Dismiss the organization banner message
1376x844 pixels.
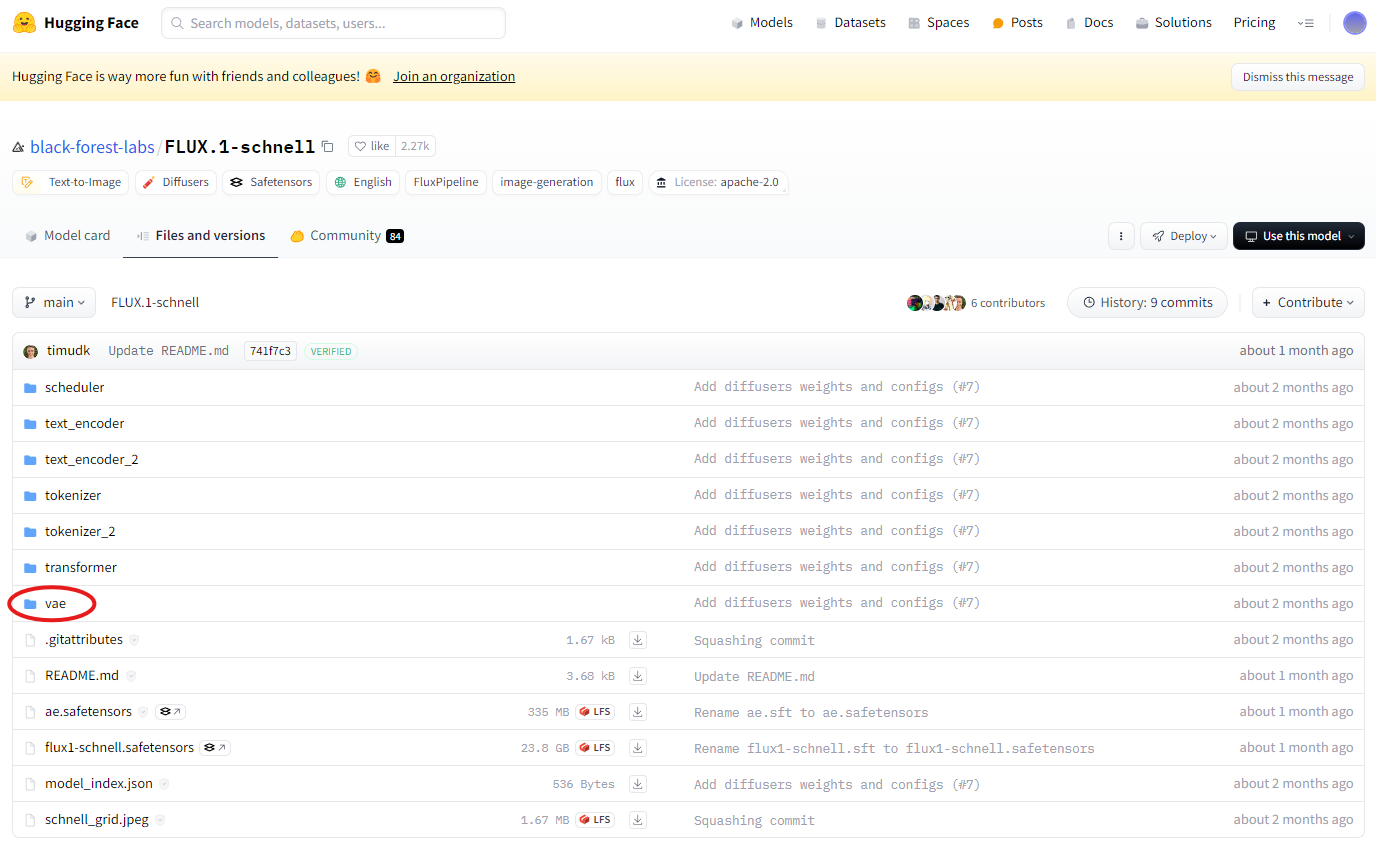(x=1298, y=77)
